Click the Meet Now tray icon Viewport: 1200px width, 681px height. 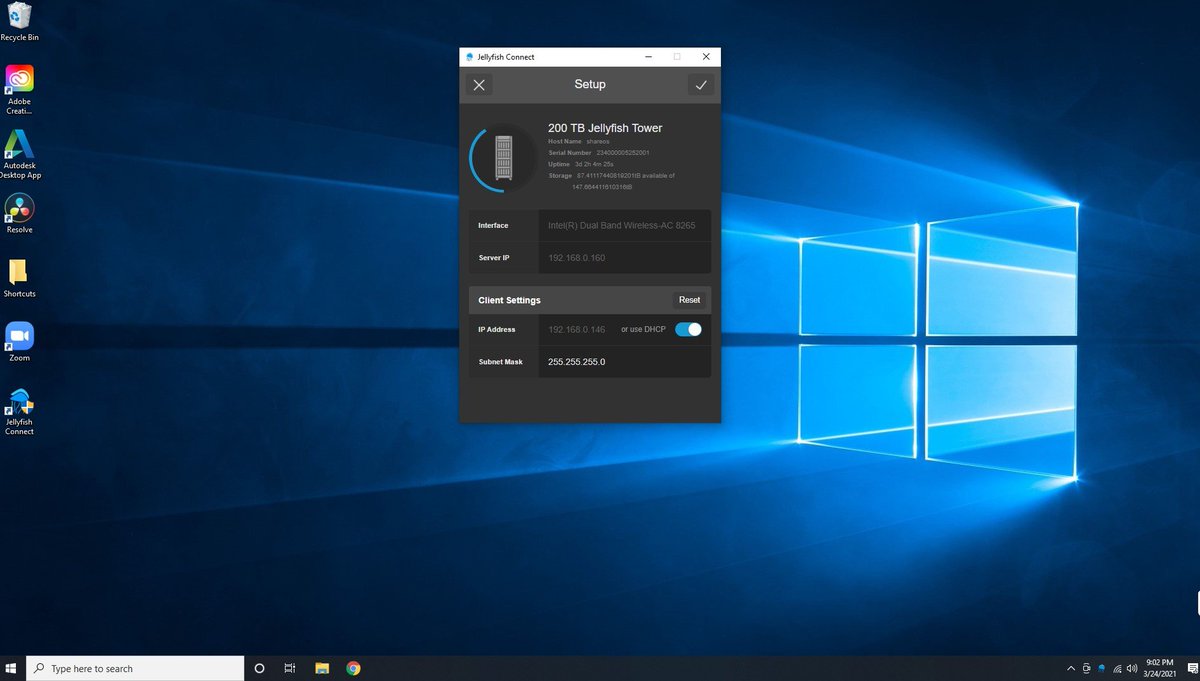pos(1086,668)
